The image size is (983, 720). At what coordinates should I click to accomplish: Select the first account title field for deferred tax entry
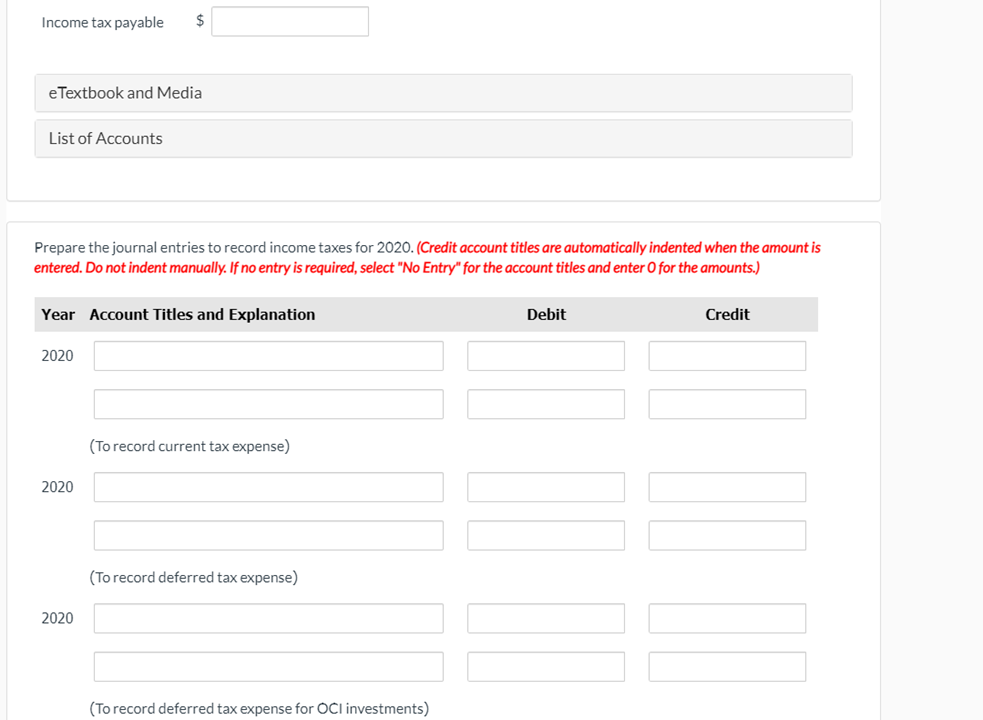coord(268,487)
